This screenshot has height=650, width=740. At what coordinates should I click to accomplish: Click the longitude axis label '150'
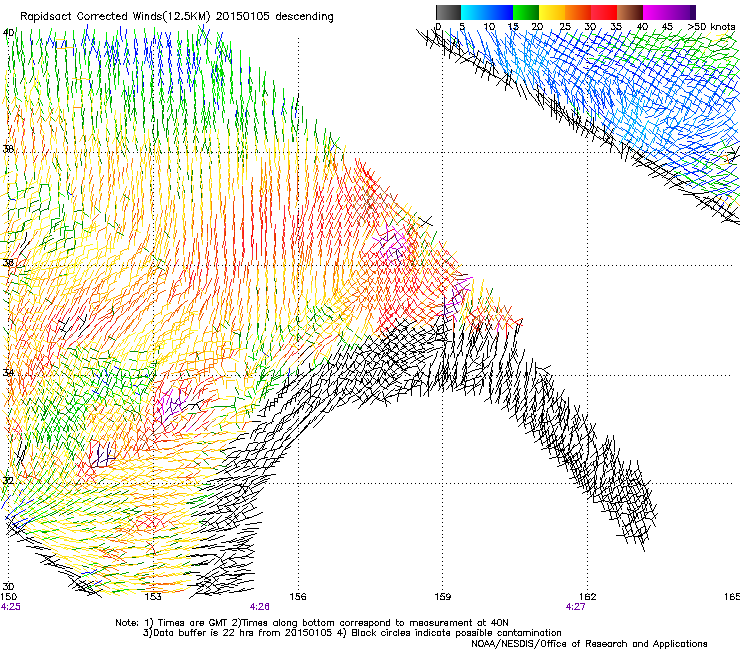pos(9,597)
